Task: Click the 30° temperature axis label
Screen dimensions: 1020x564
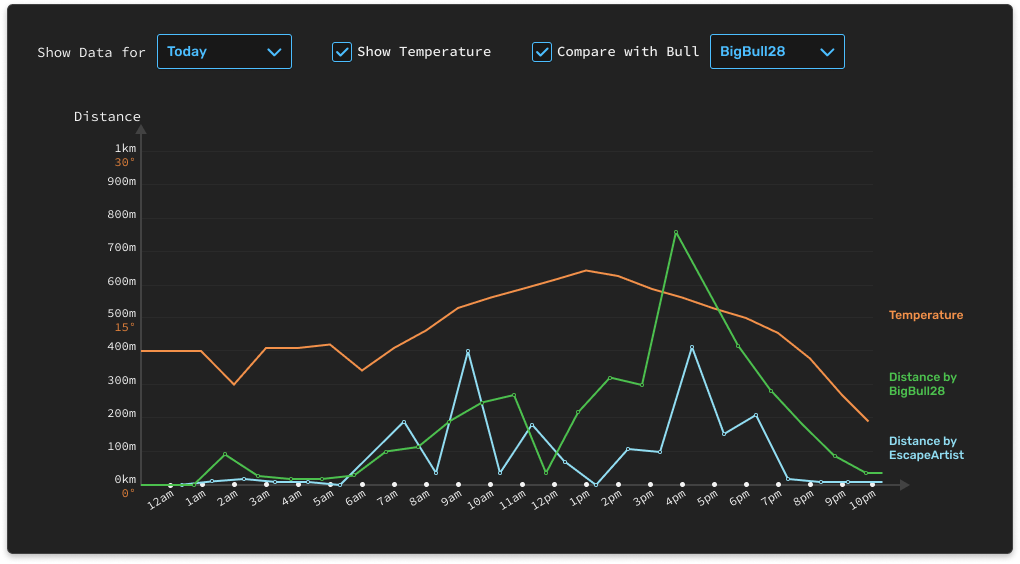Action: click(125, 162)
